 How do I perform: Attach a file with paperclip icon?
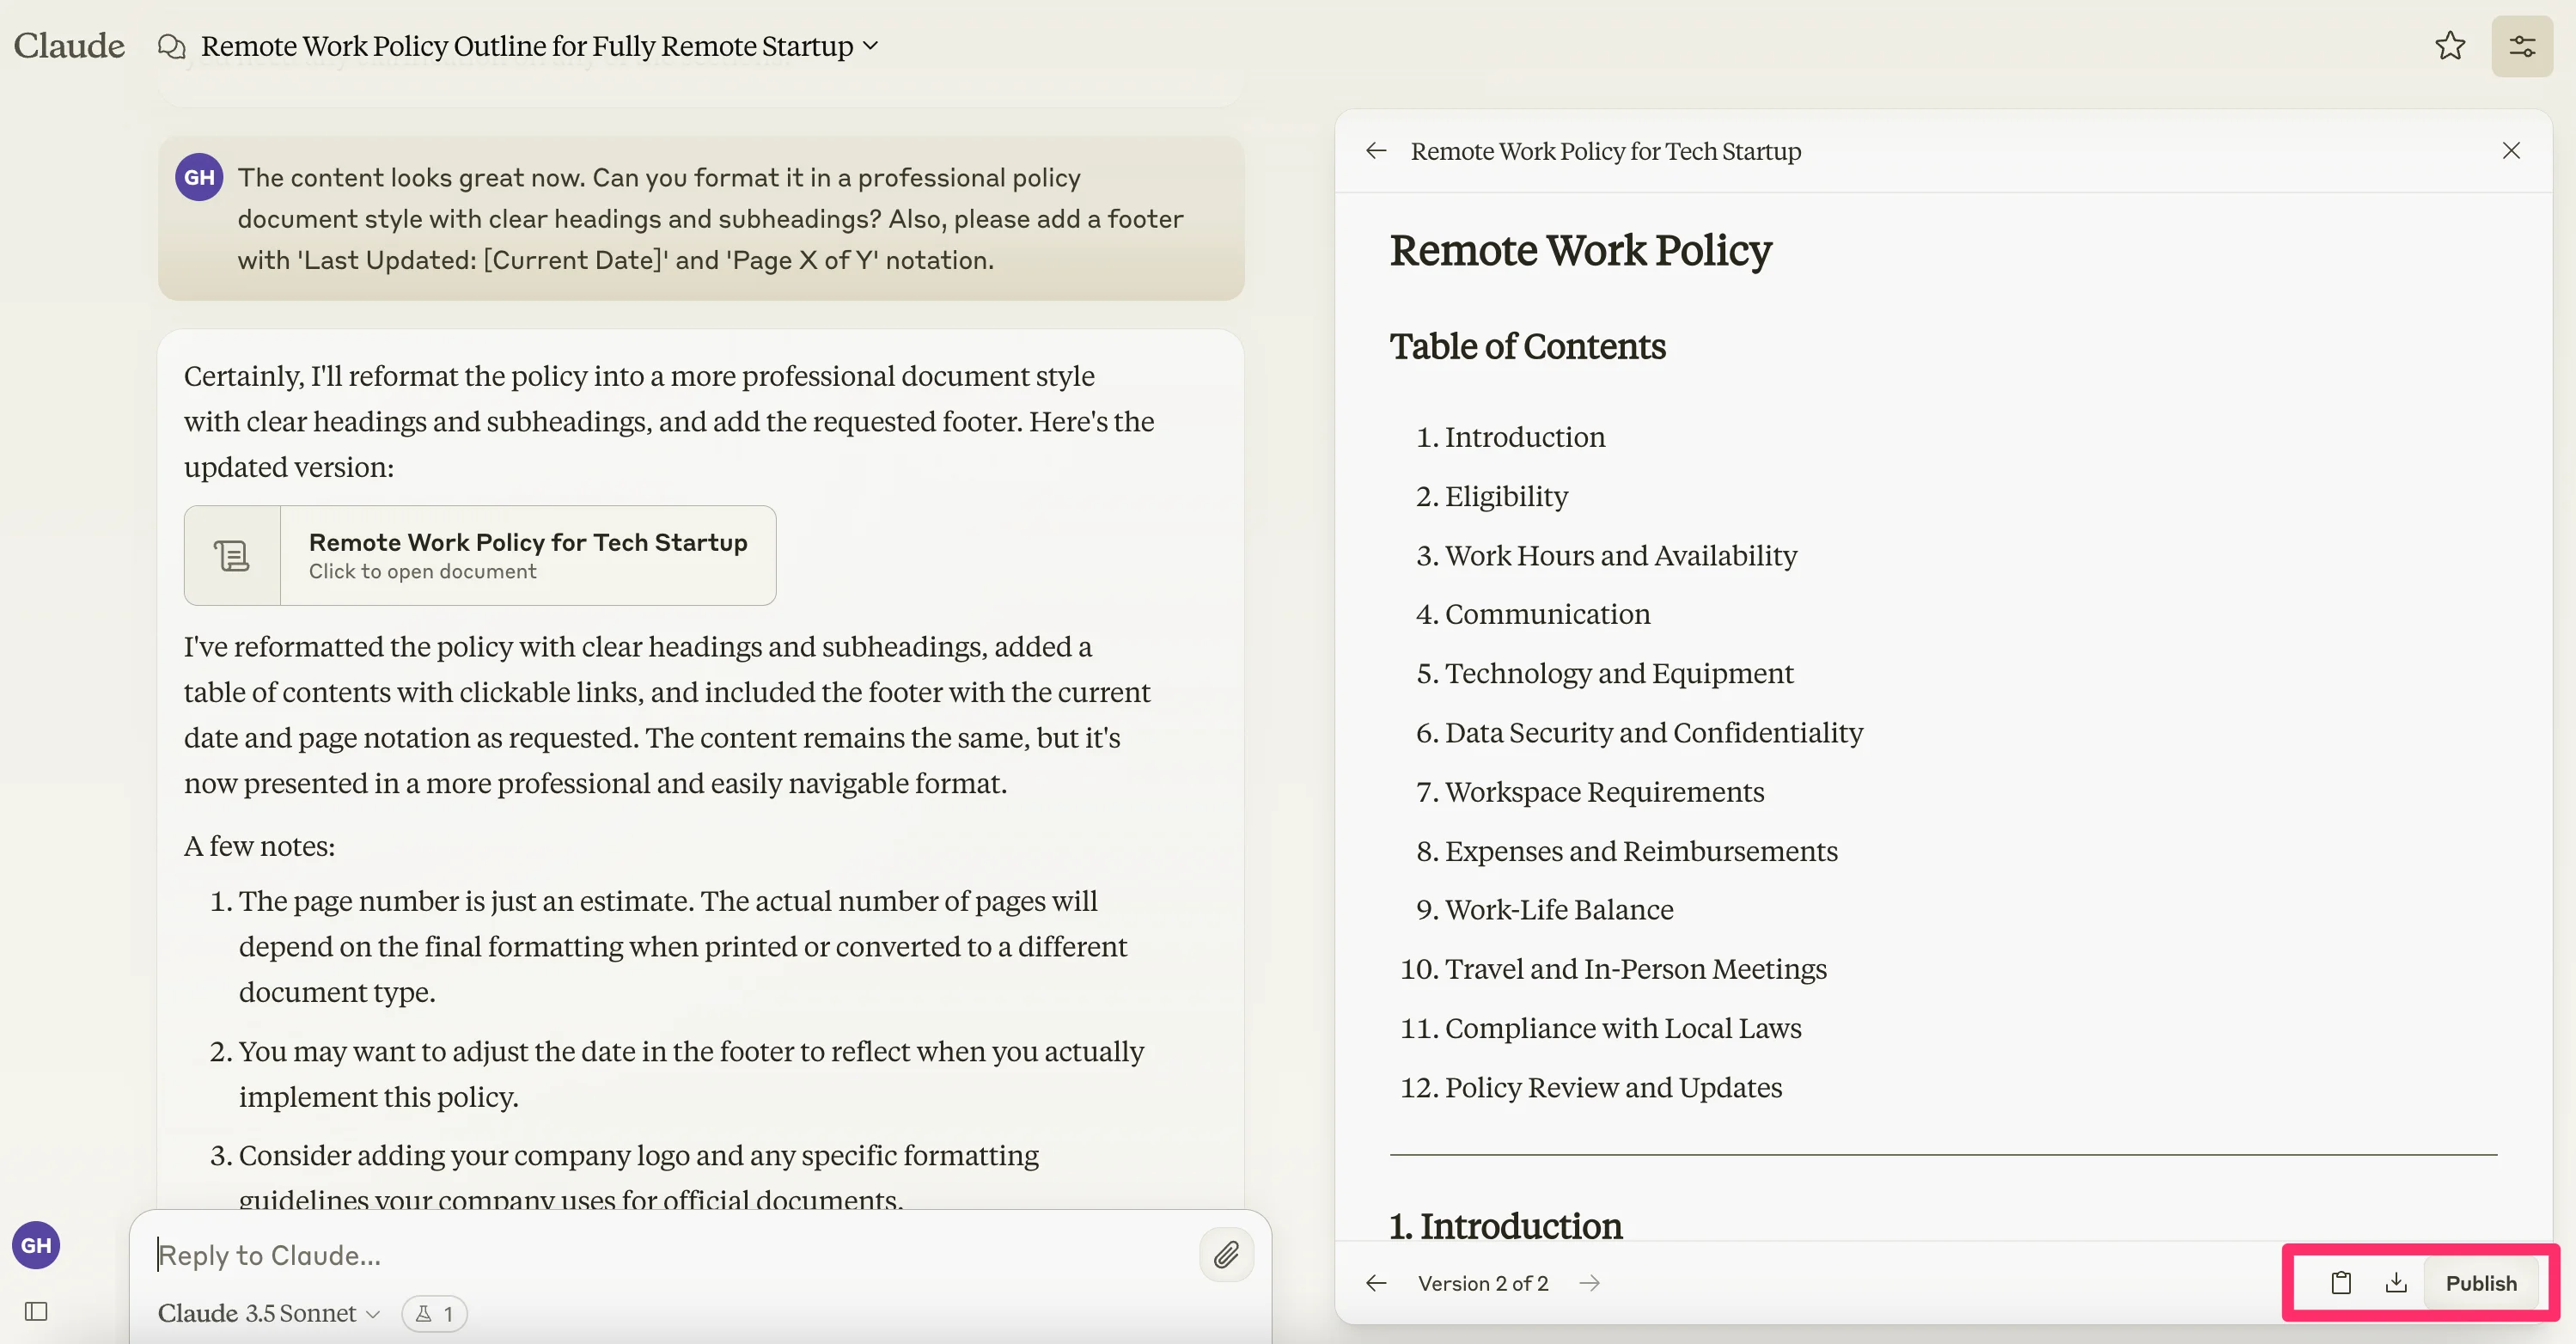pos(1226,1254)
